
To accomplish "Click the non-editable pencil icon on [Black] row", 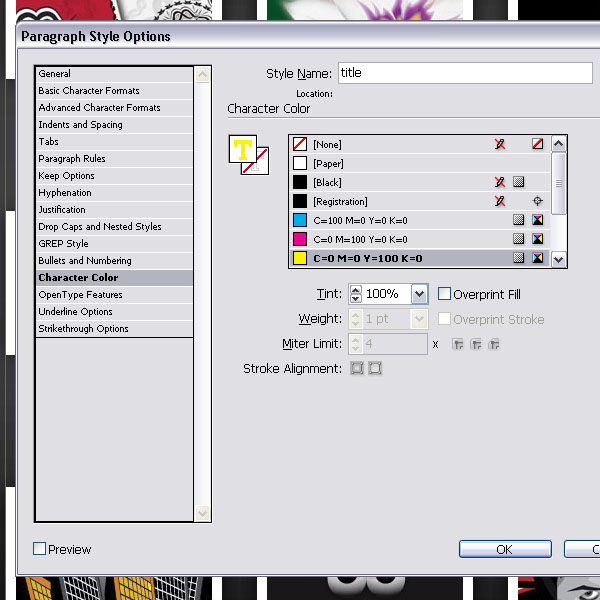I will tap(499, 182).
